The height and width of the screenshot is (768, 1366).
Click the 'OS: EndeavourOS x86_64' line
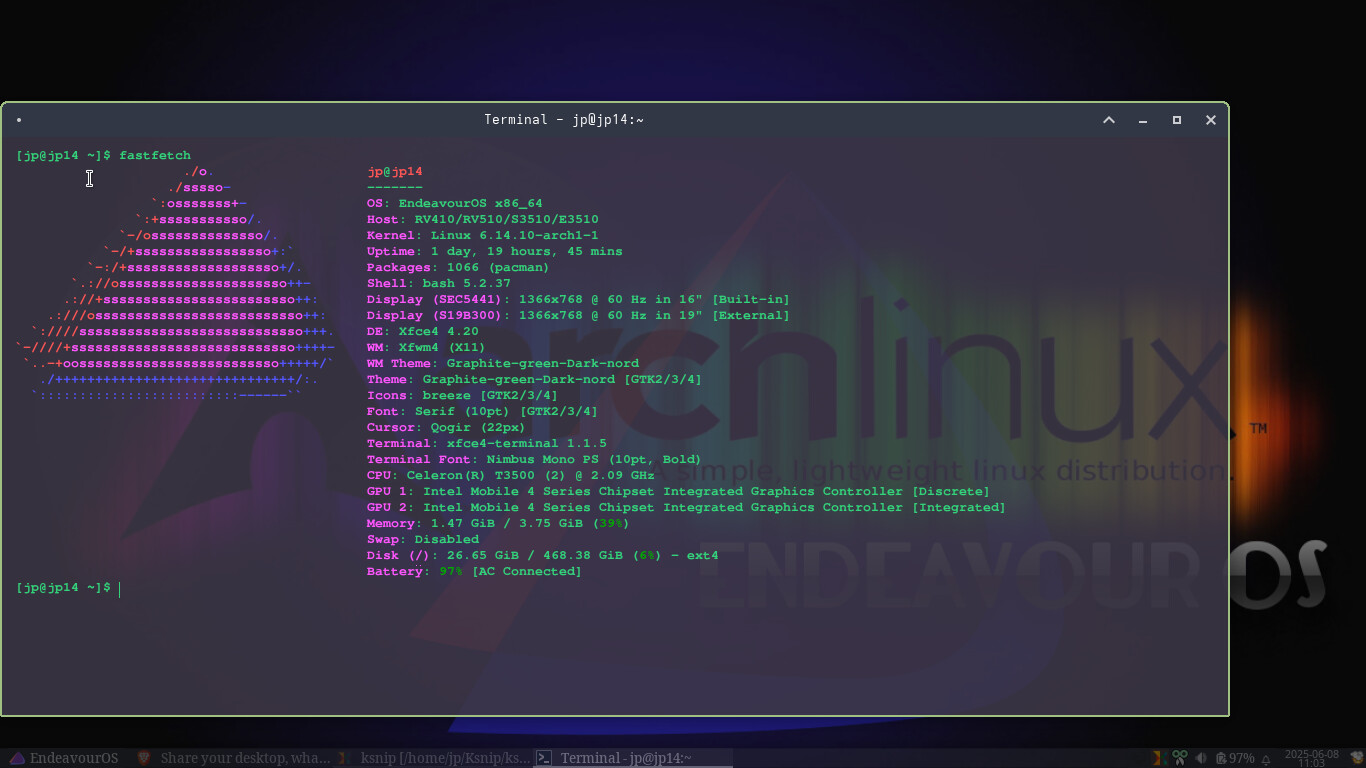coord(455,203)
